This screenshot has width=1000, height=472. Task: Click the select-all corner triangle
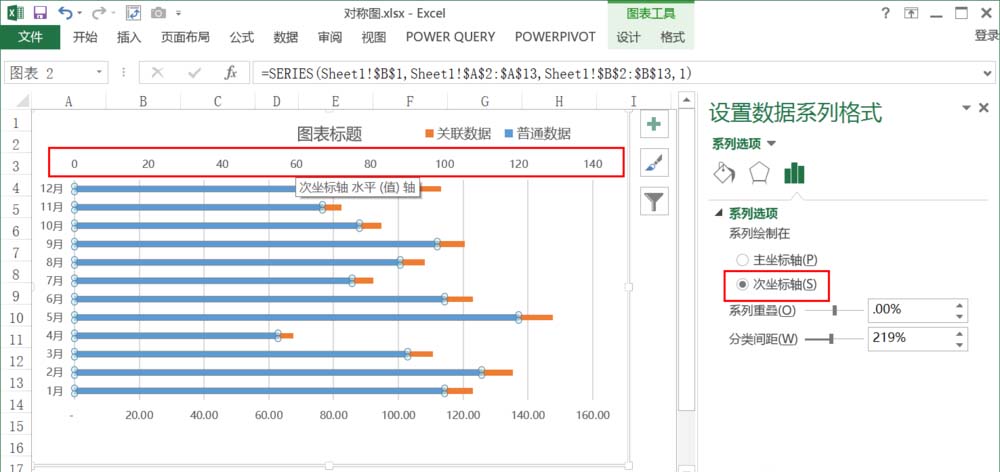point(22,101)
